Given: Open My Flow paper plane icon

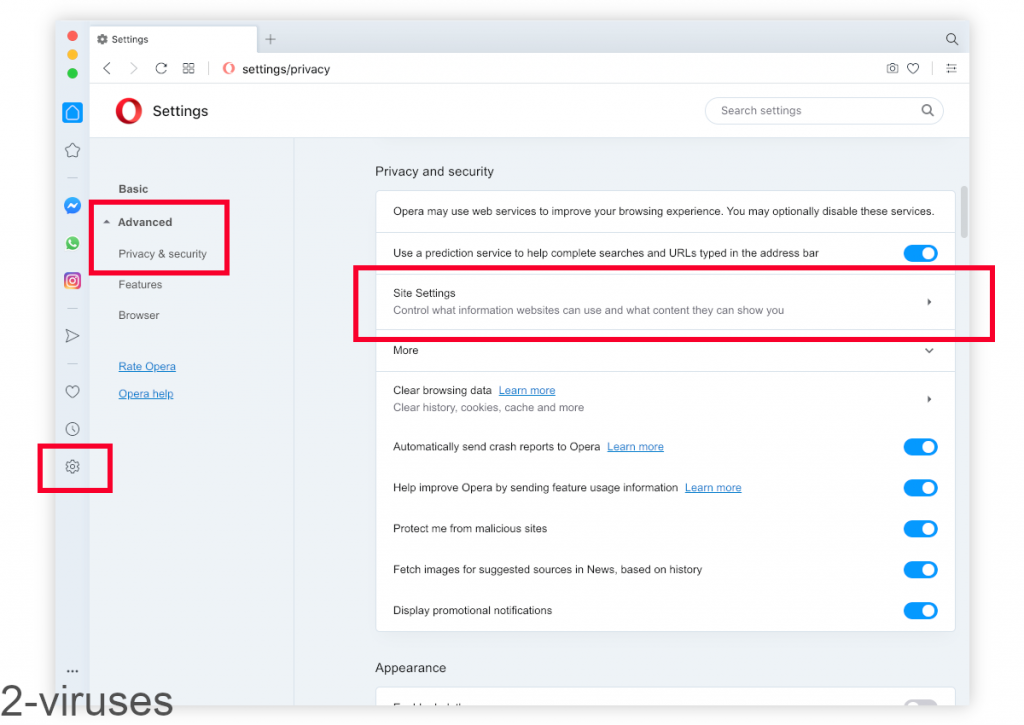Looking at the screenshot, I should coord(72,335).
